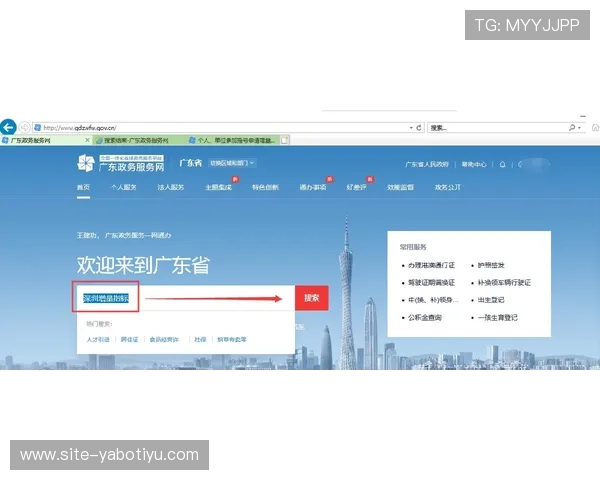Click the blurred user account name
Image resolution: width=600 pixels, height=480 pixels.
[535, 164]
